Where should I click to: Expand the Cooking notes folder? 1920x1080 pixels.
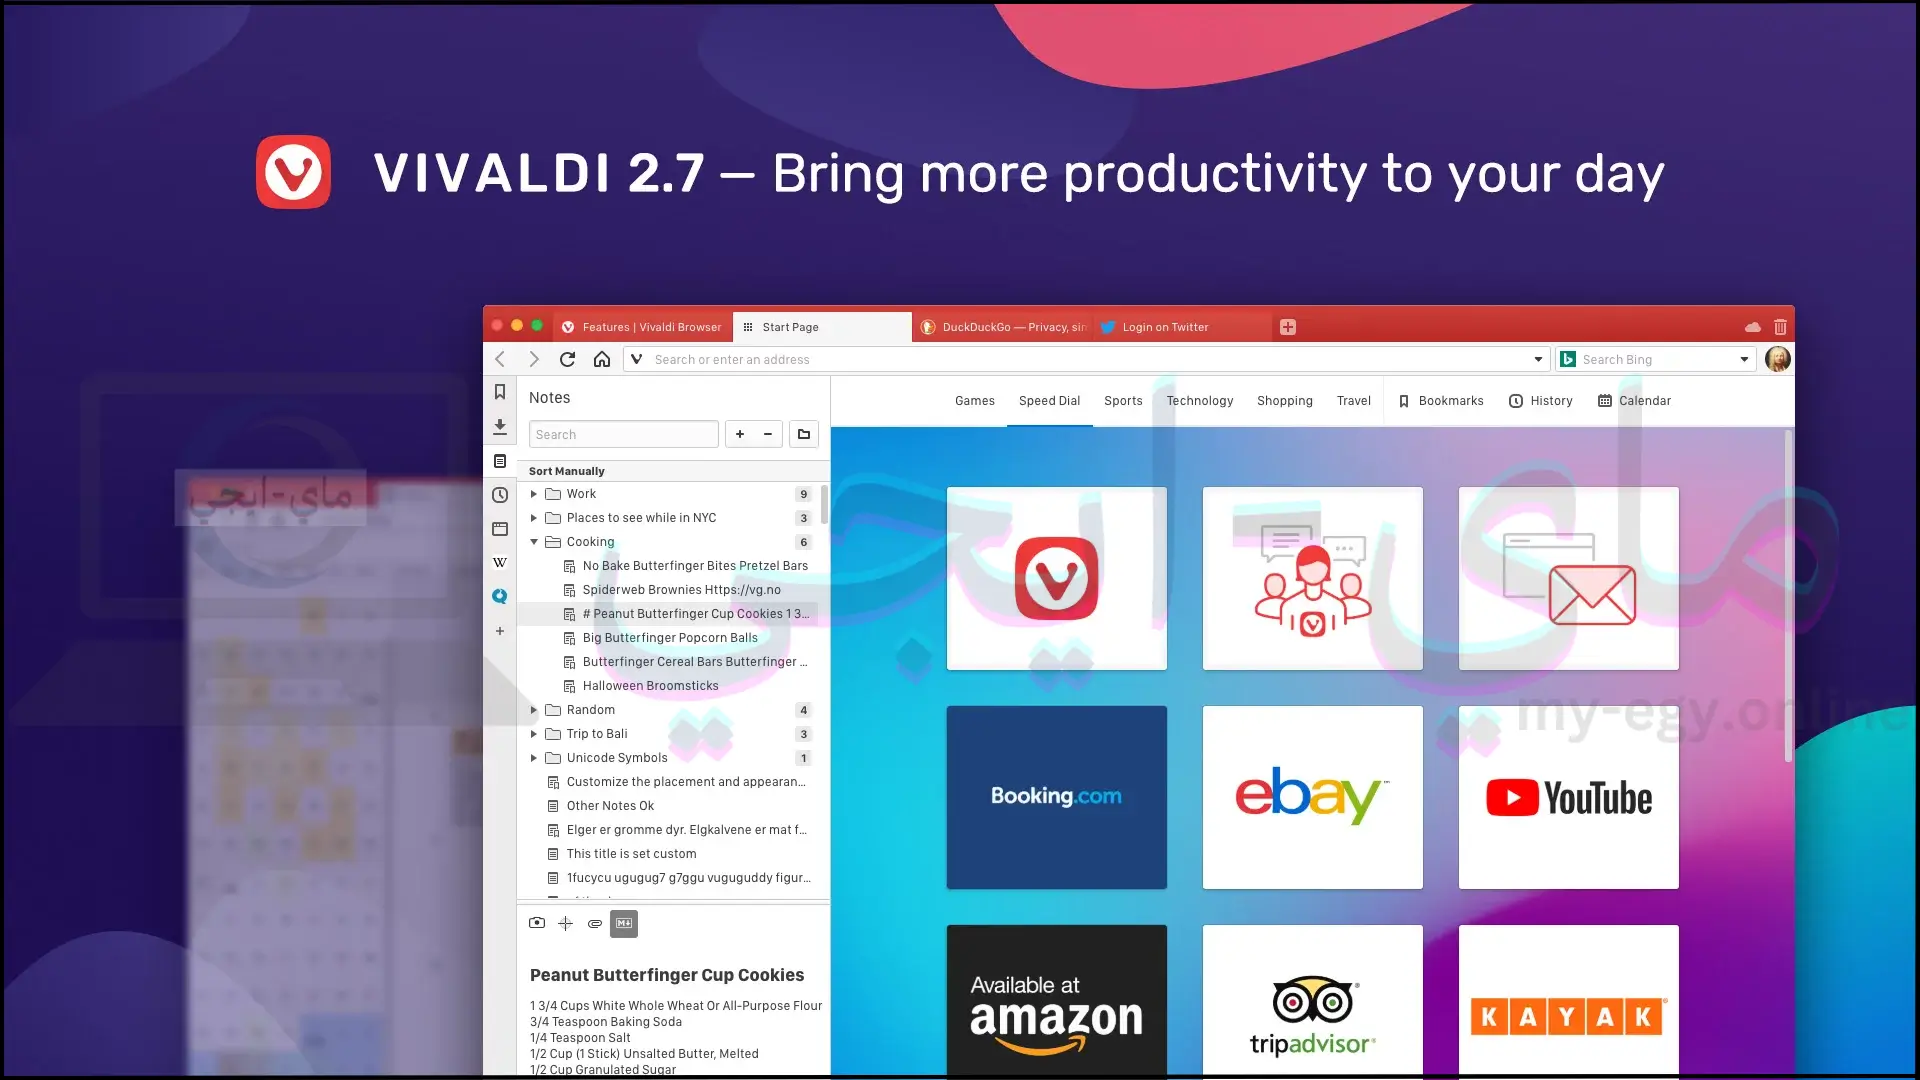tap(534, 541)
